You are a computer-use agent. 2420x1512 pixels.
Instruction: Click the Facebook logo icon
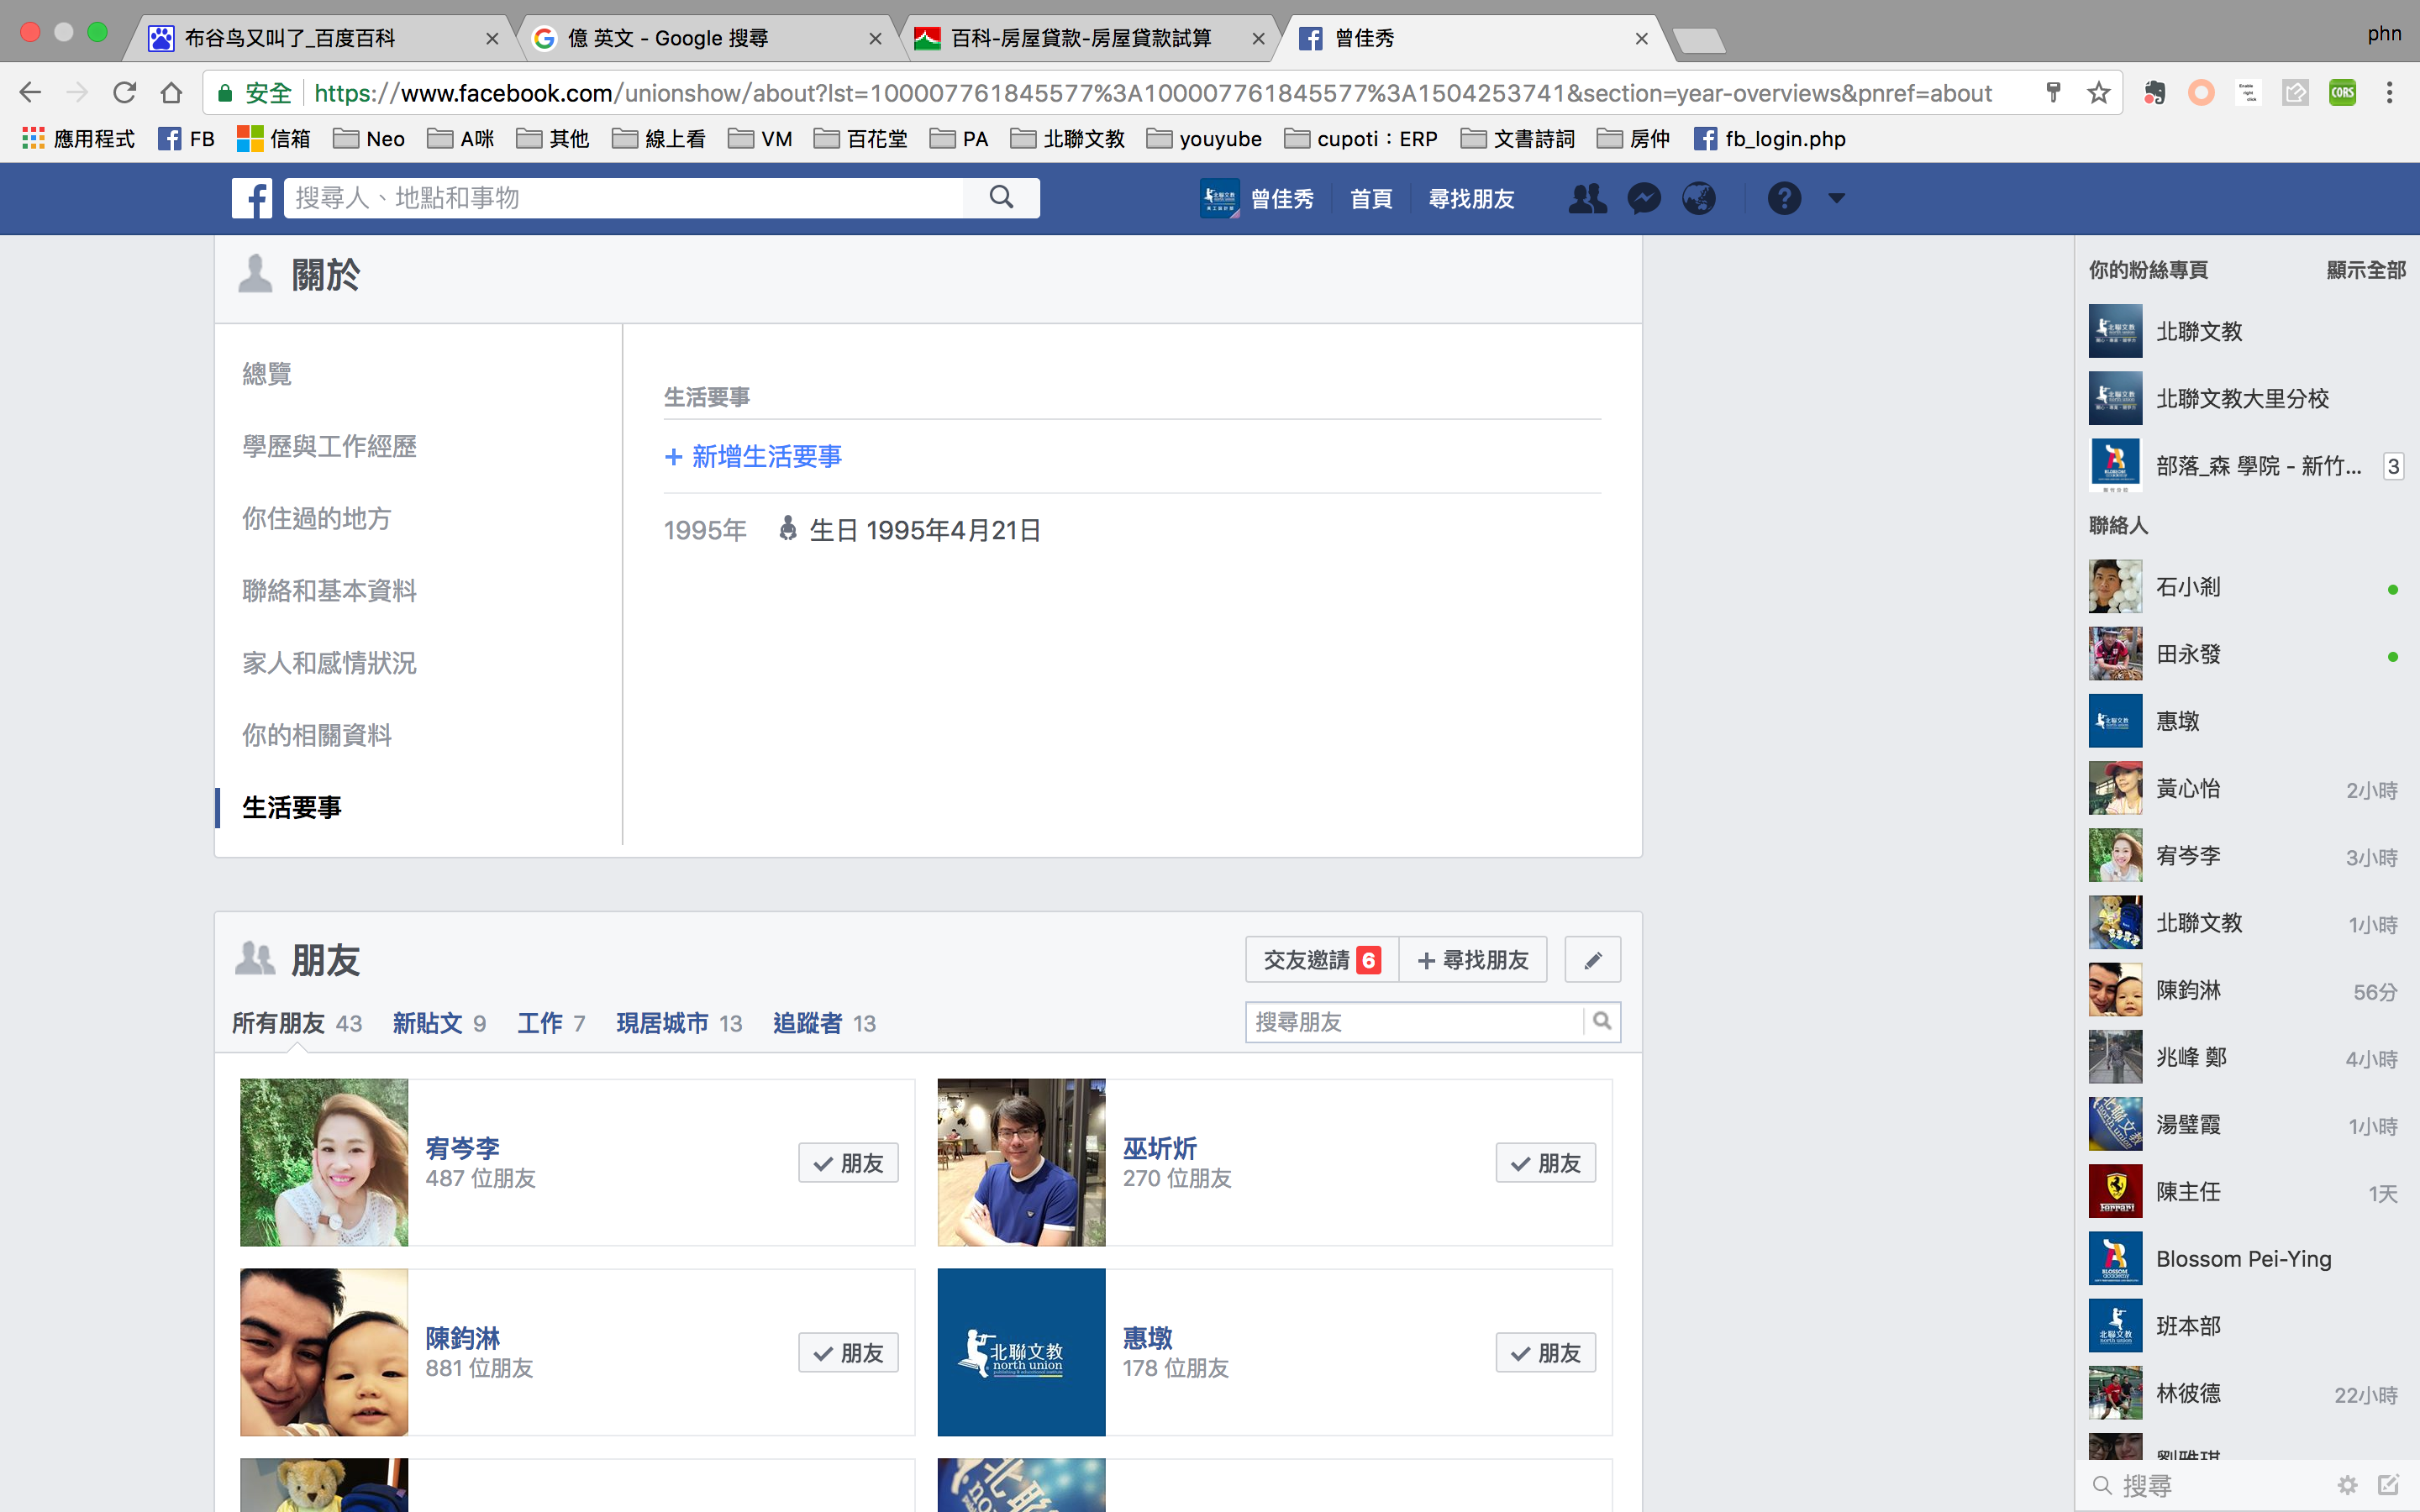252,198
